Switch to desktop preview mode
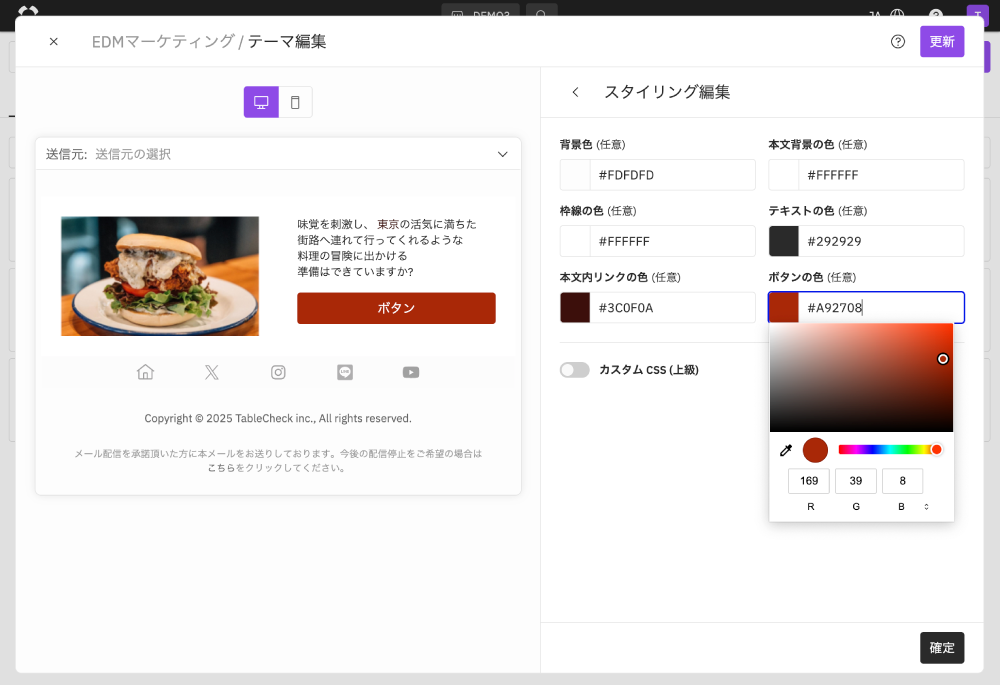Image resolution: width=1000 pixels, height=685 pixels. 261,102
